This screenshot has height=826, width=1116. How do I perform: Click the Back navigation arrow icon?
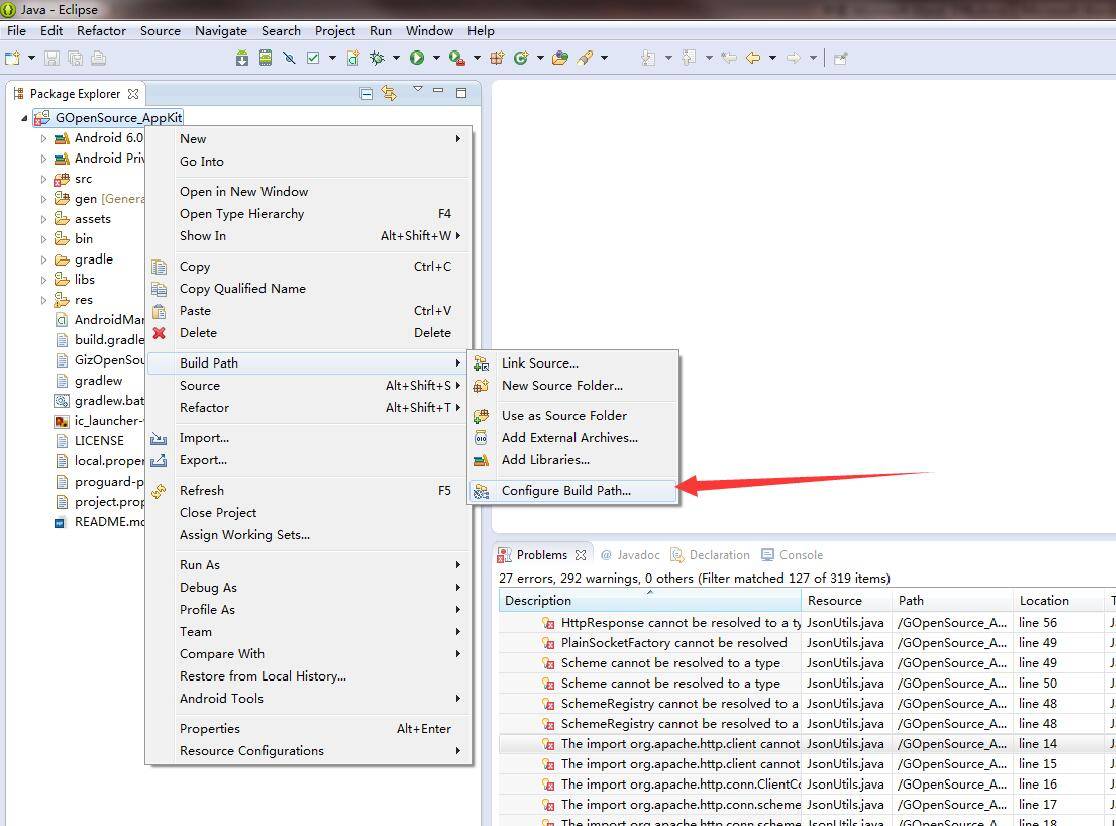pos(753,58)
